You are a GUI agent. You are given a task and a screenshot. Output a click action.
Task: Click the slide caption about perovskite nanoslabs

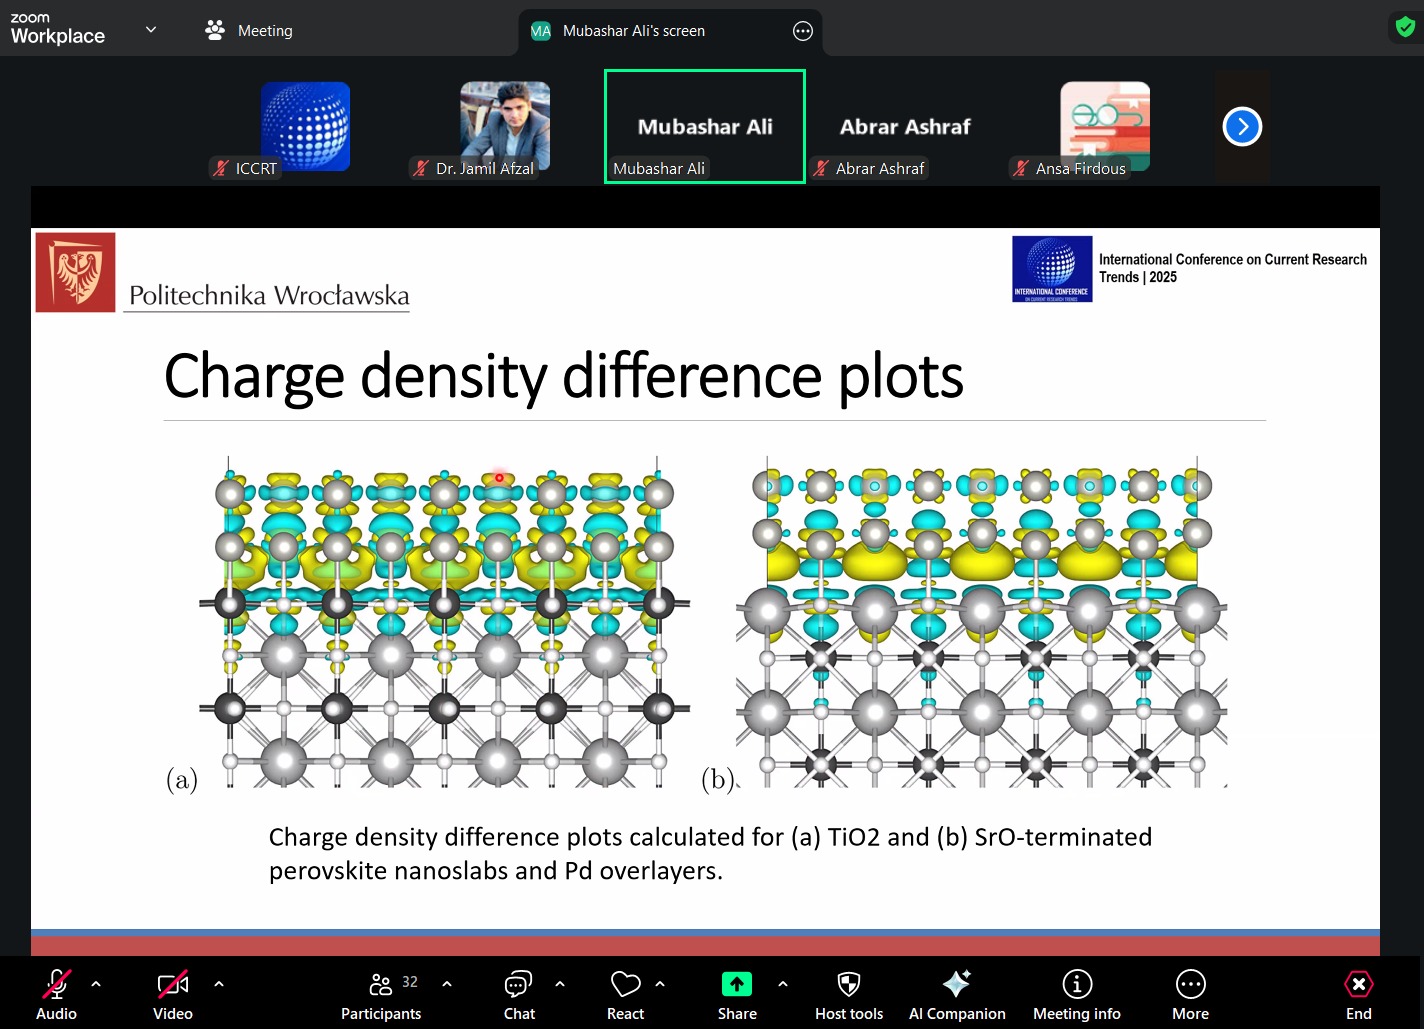tap(710, 853)
